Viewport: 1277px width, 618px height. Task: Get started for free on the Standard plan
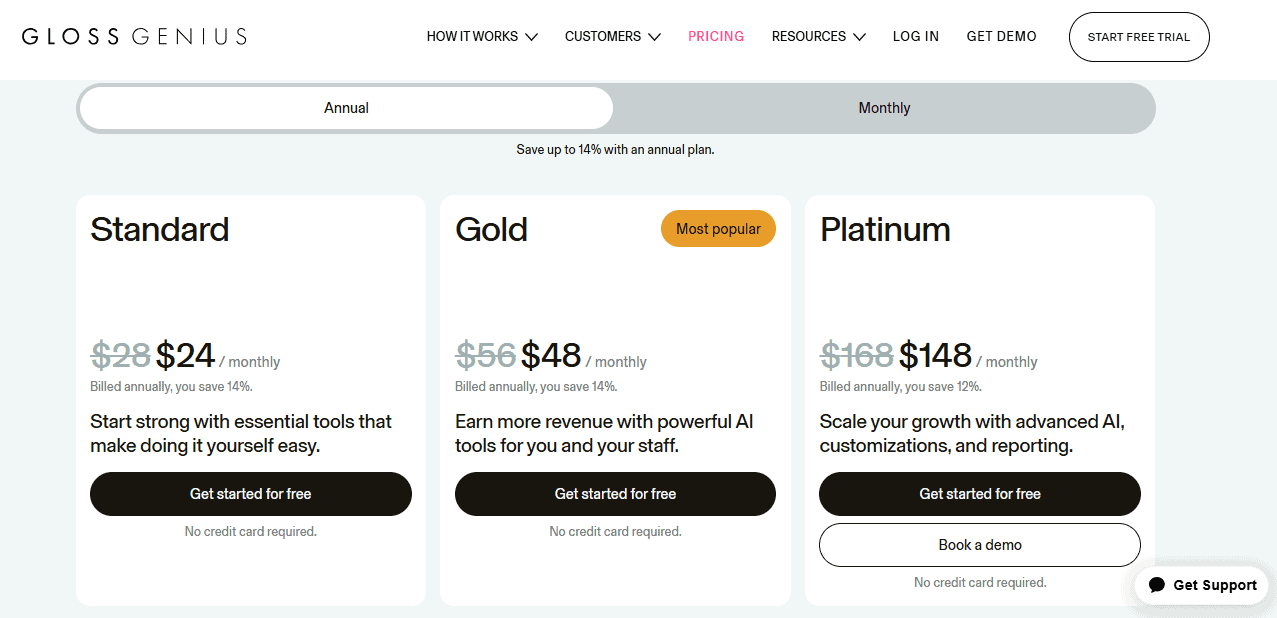[x=250, y=494]
